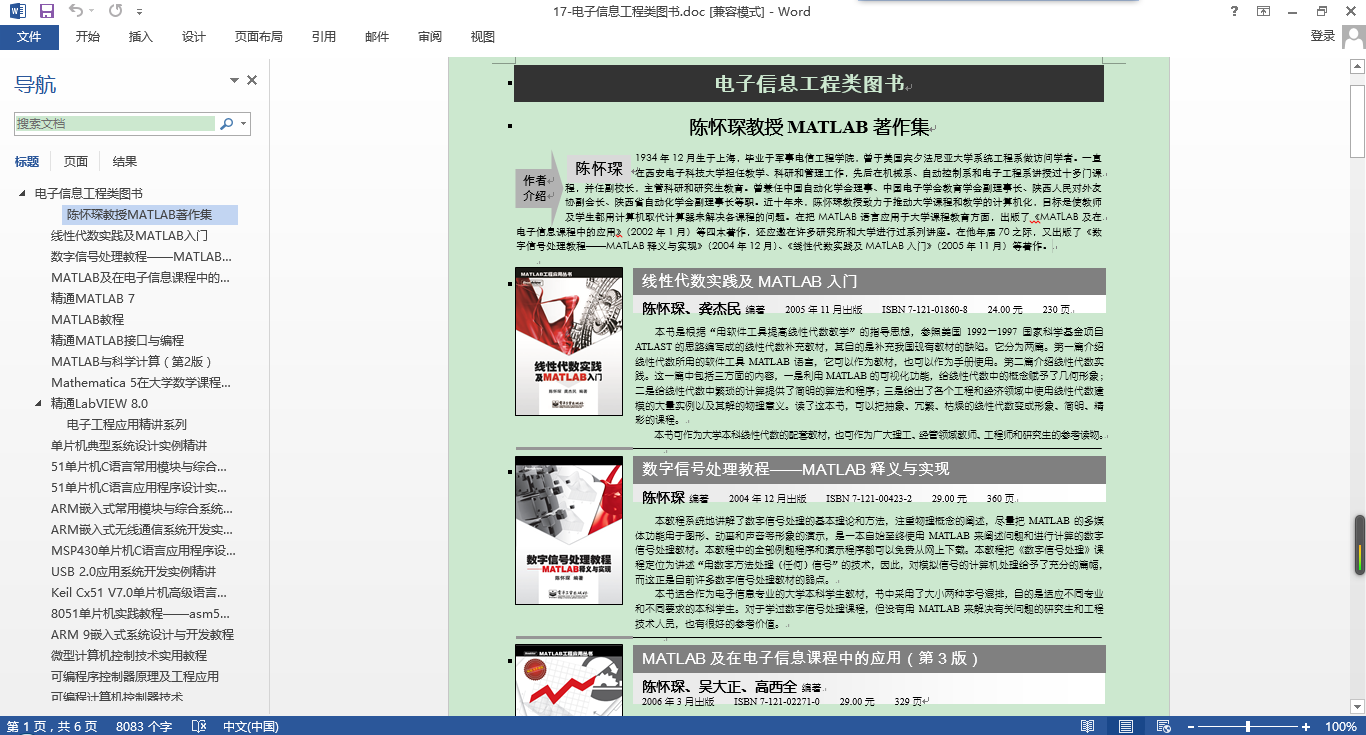
Task: Open Word Help question mark icon
Action: [1235, 11]
